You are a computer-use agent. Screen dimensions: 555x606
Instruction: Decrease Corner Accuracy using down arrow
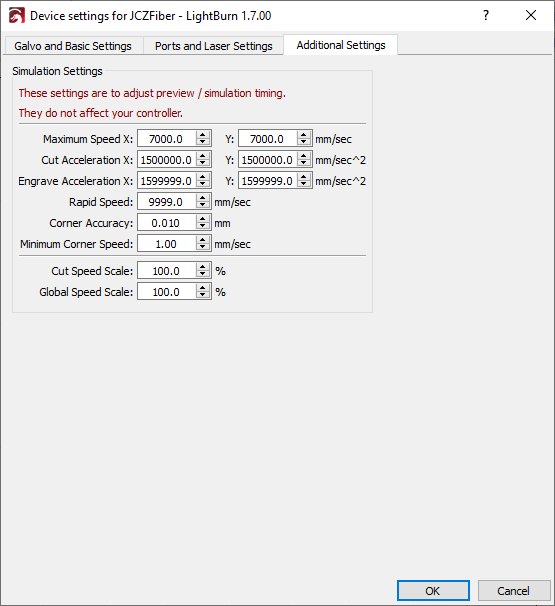coord(203,226)
